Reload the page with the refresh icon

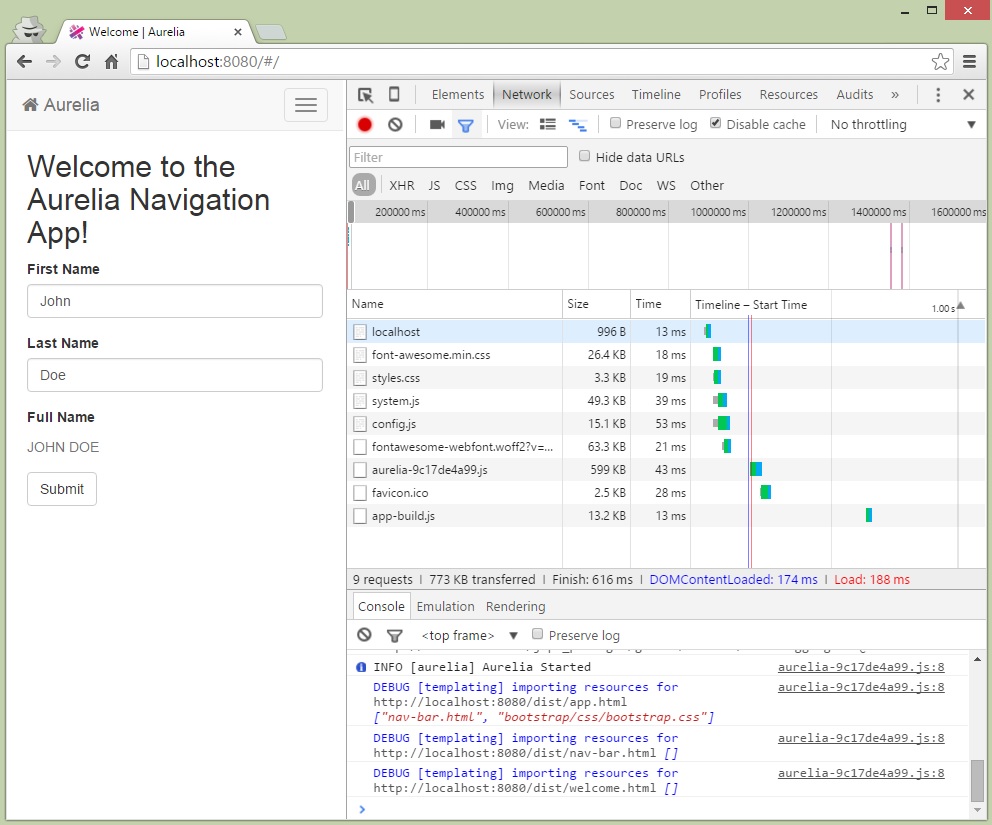point(82,61)
